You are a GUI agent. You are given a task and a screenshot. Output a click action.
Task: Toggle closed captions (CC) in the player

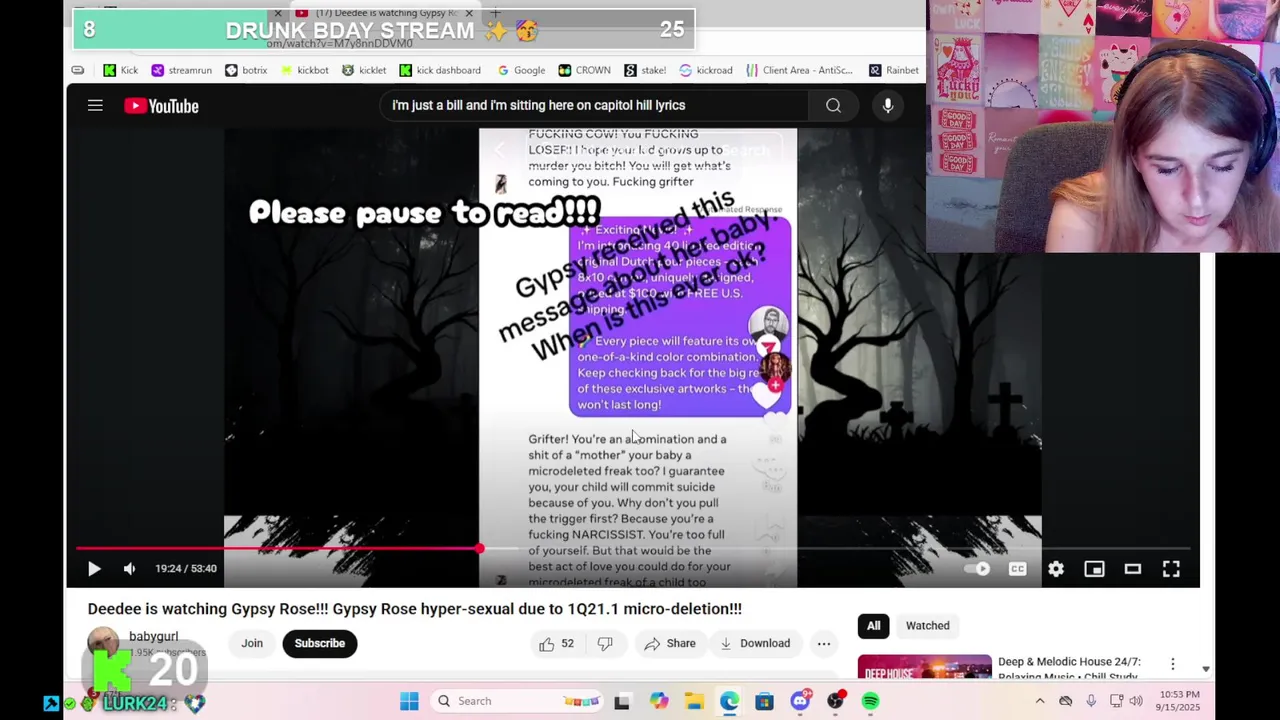(1017, 569)
